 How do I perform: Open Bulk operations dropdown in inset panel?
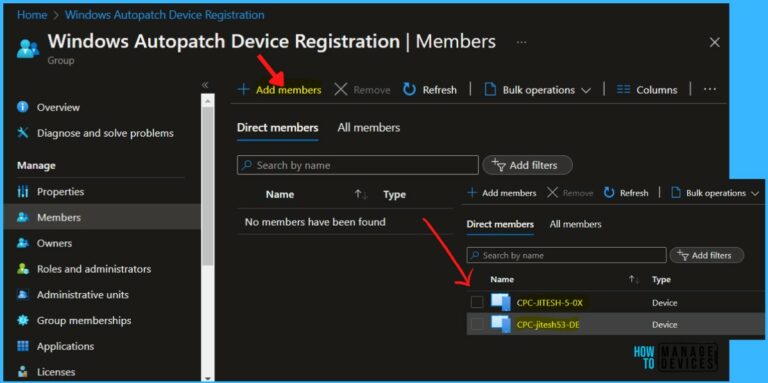pyautogui.click(x=715, y=193)
